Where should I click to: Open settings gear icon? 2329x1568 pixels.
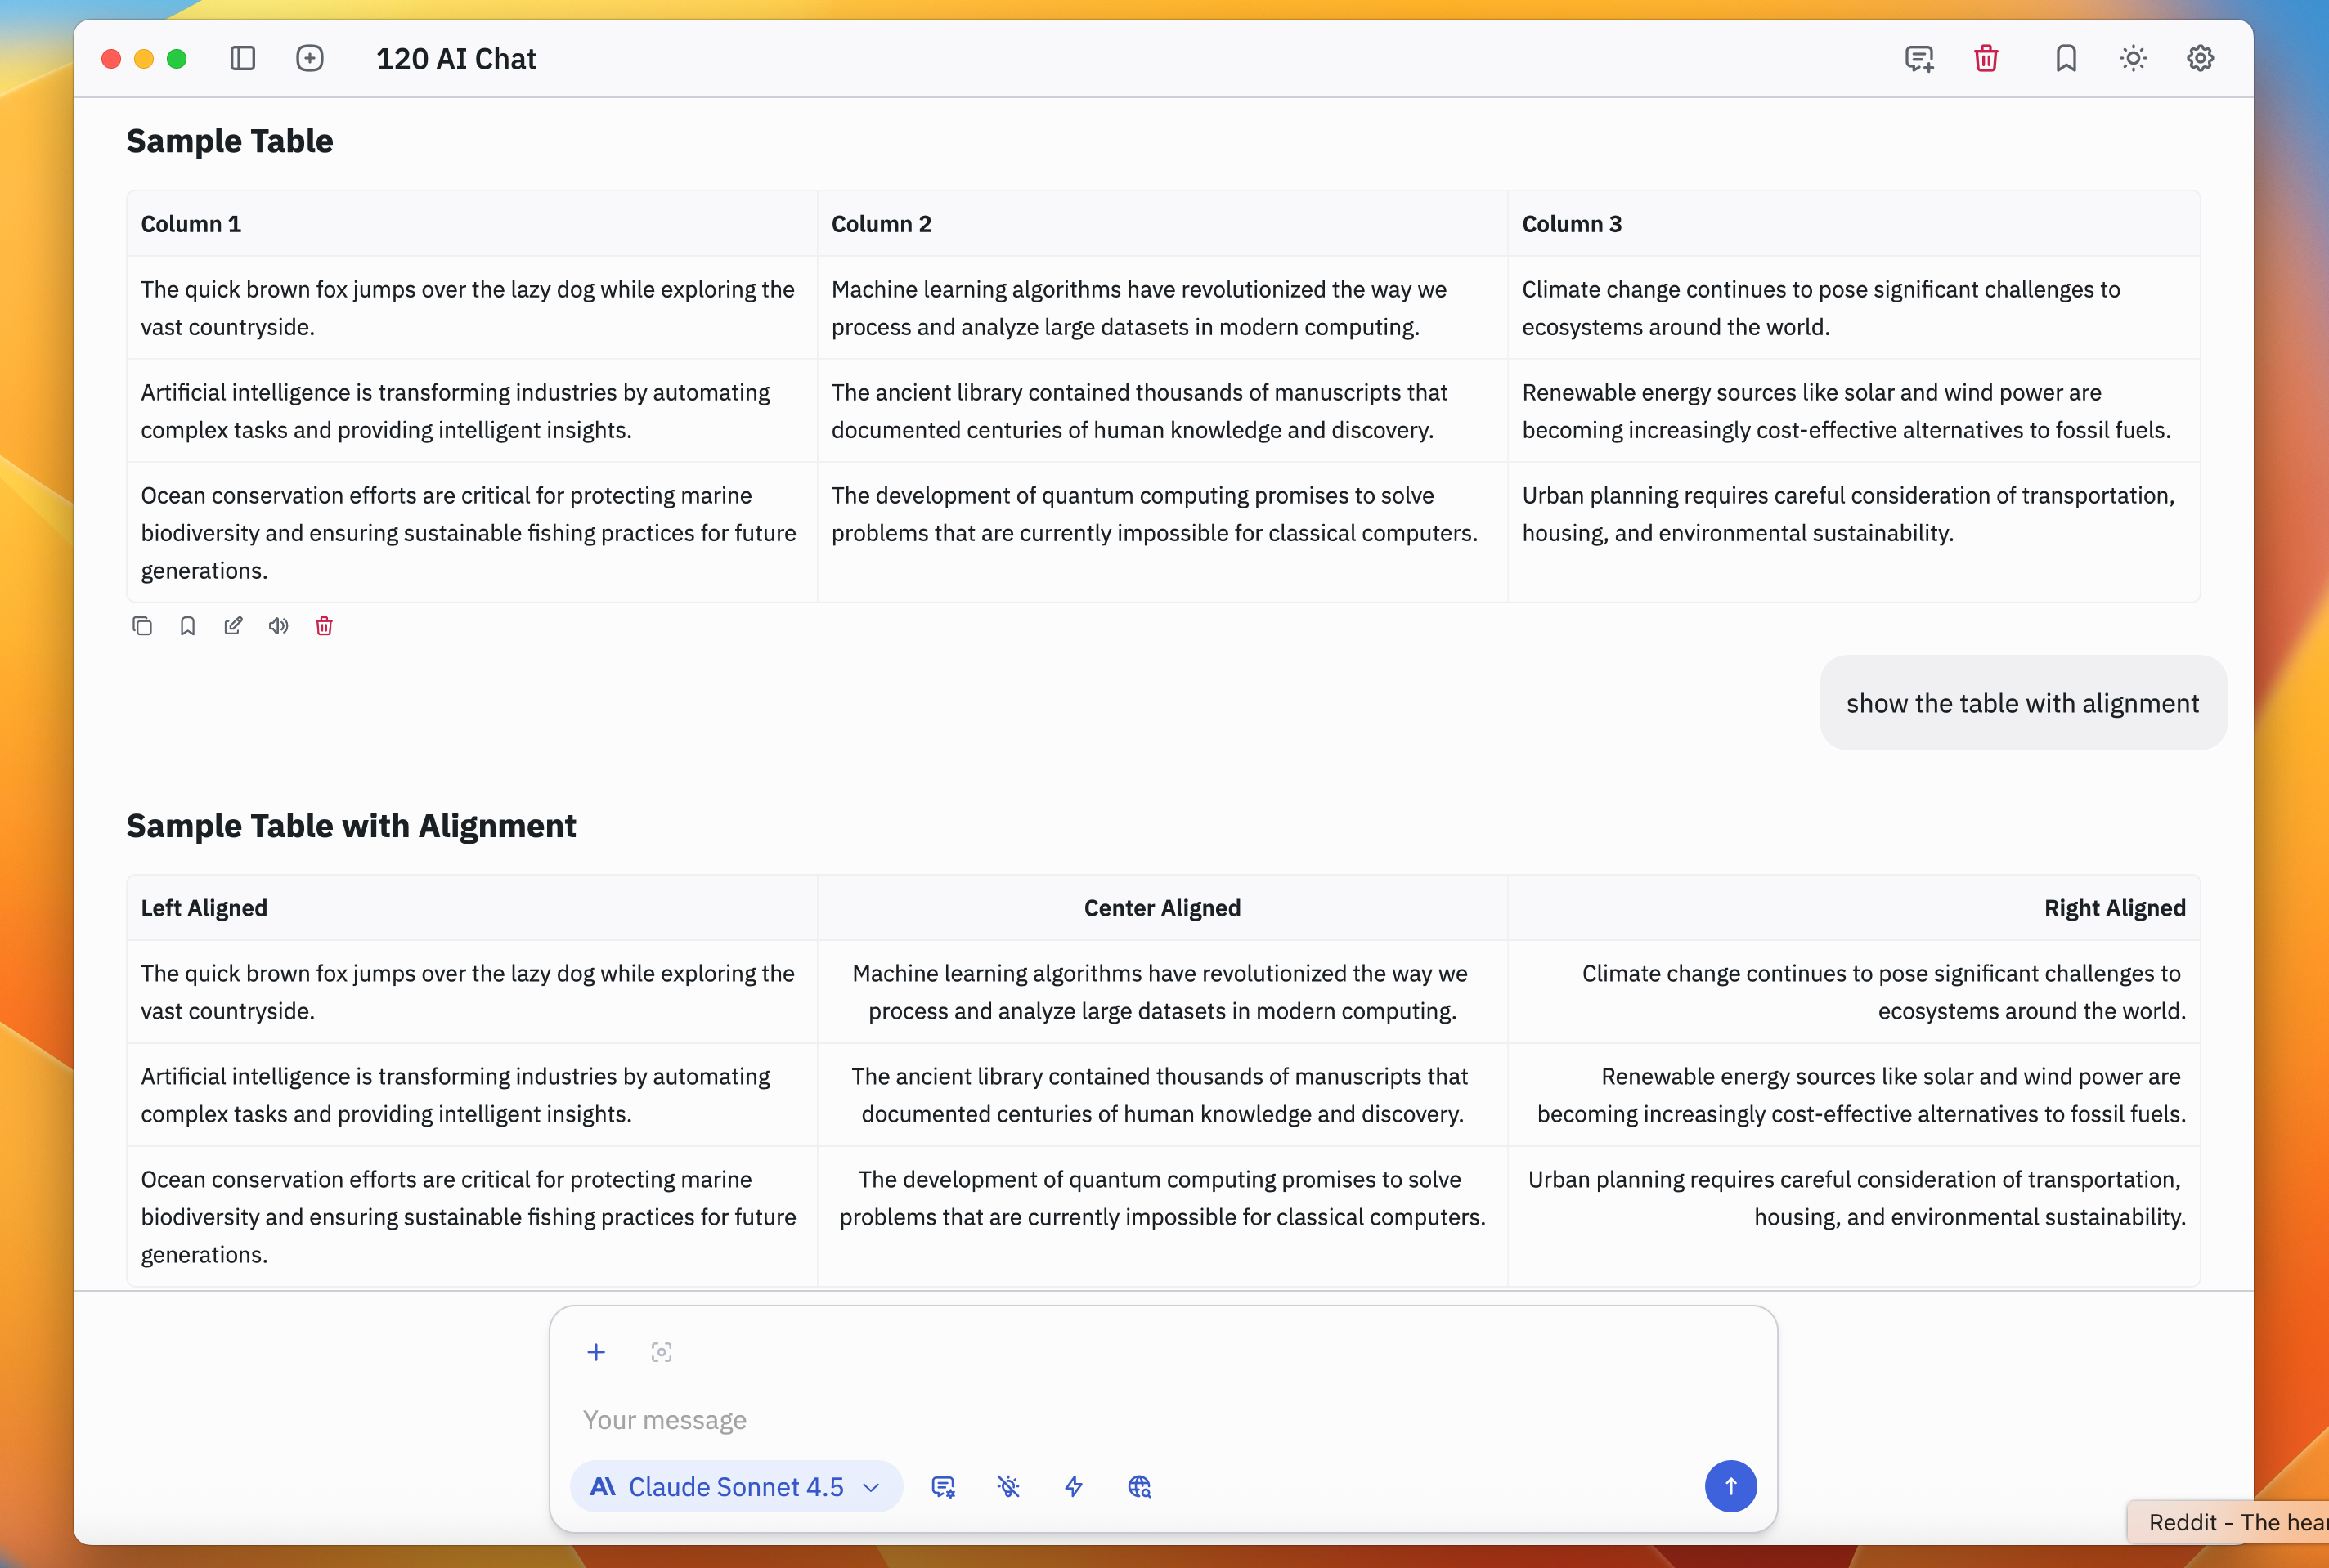tap(2200, 58)
